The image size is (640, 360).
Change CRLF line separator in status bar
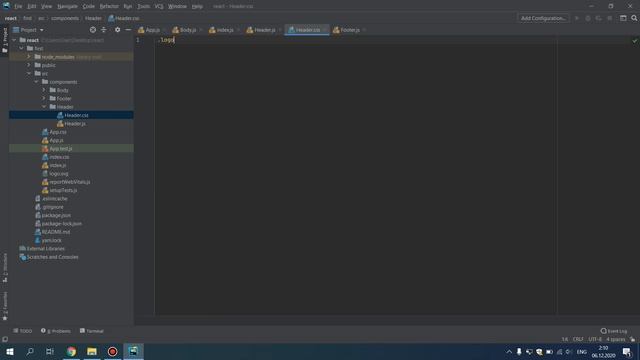[578, 339]
